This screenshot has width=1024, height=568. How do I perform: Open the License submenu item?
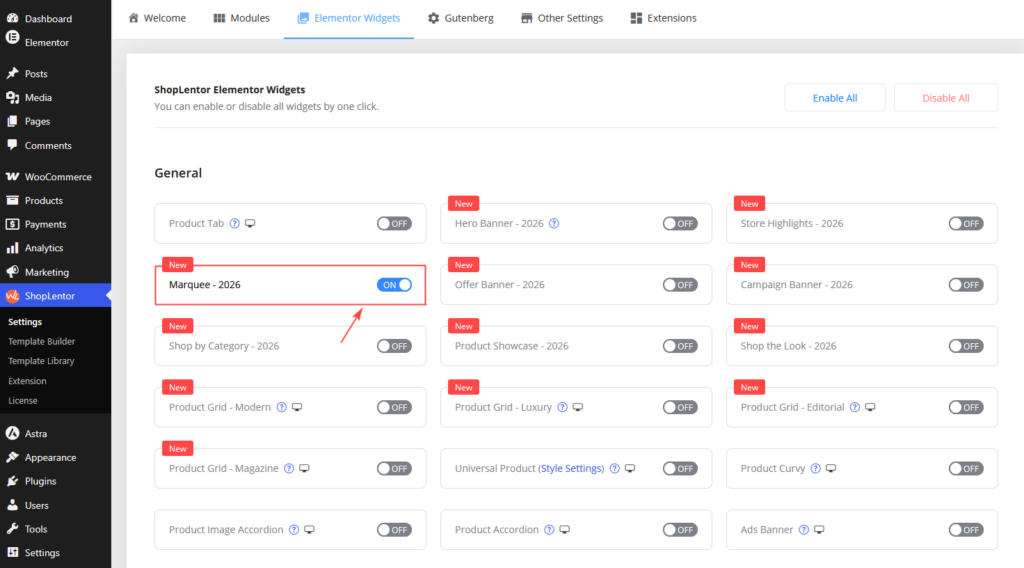23,400
